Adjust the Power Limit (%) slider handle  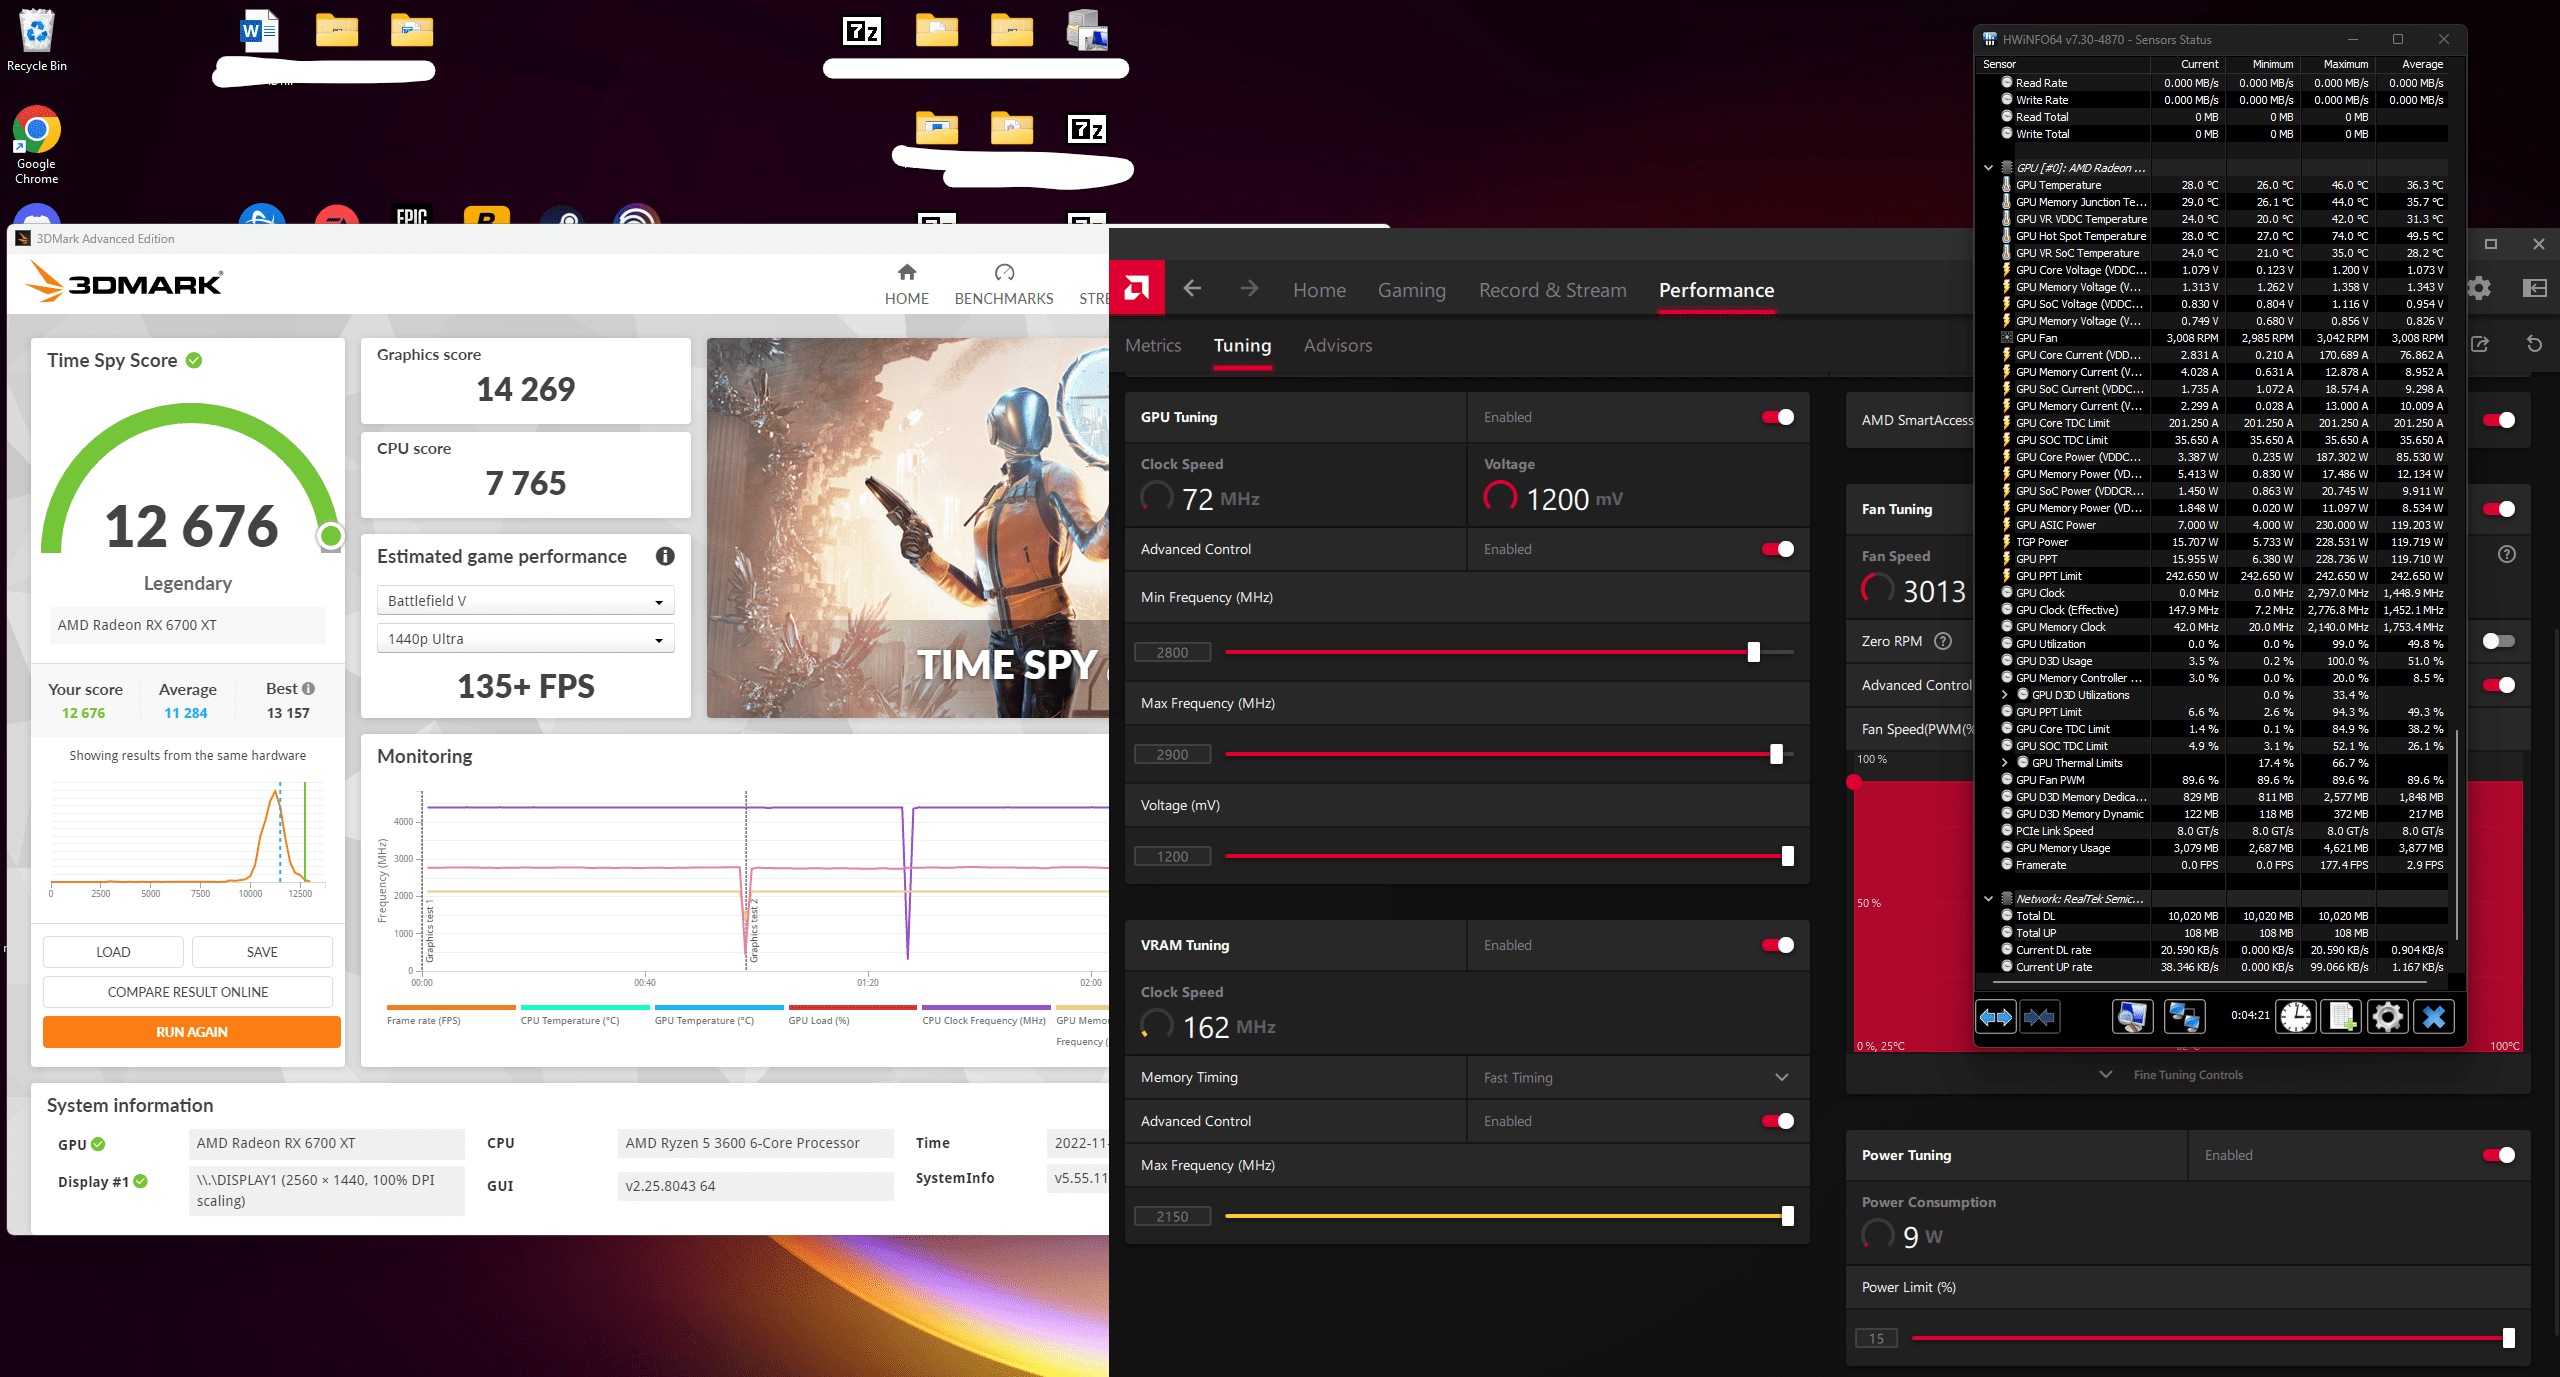coord(2508,1338)
